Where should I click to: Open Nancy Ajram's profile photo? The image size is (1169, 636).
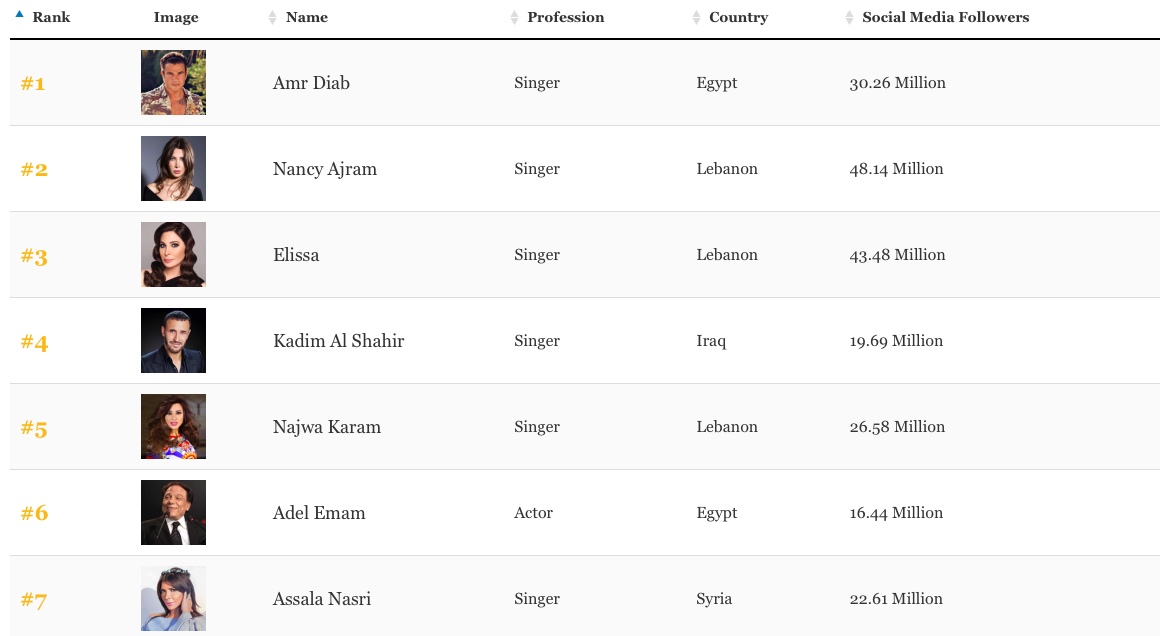tap(173, 169)
